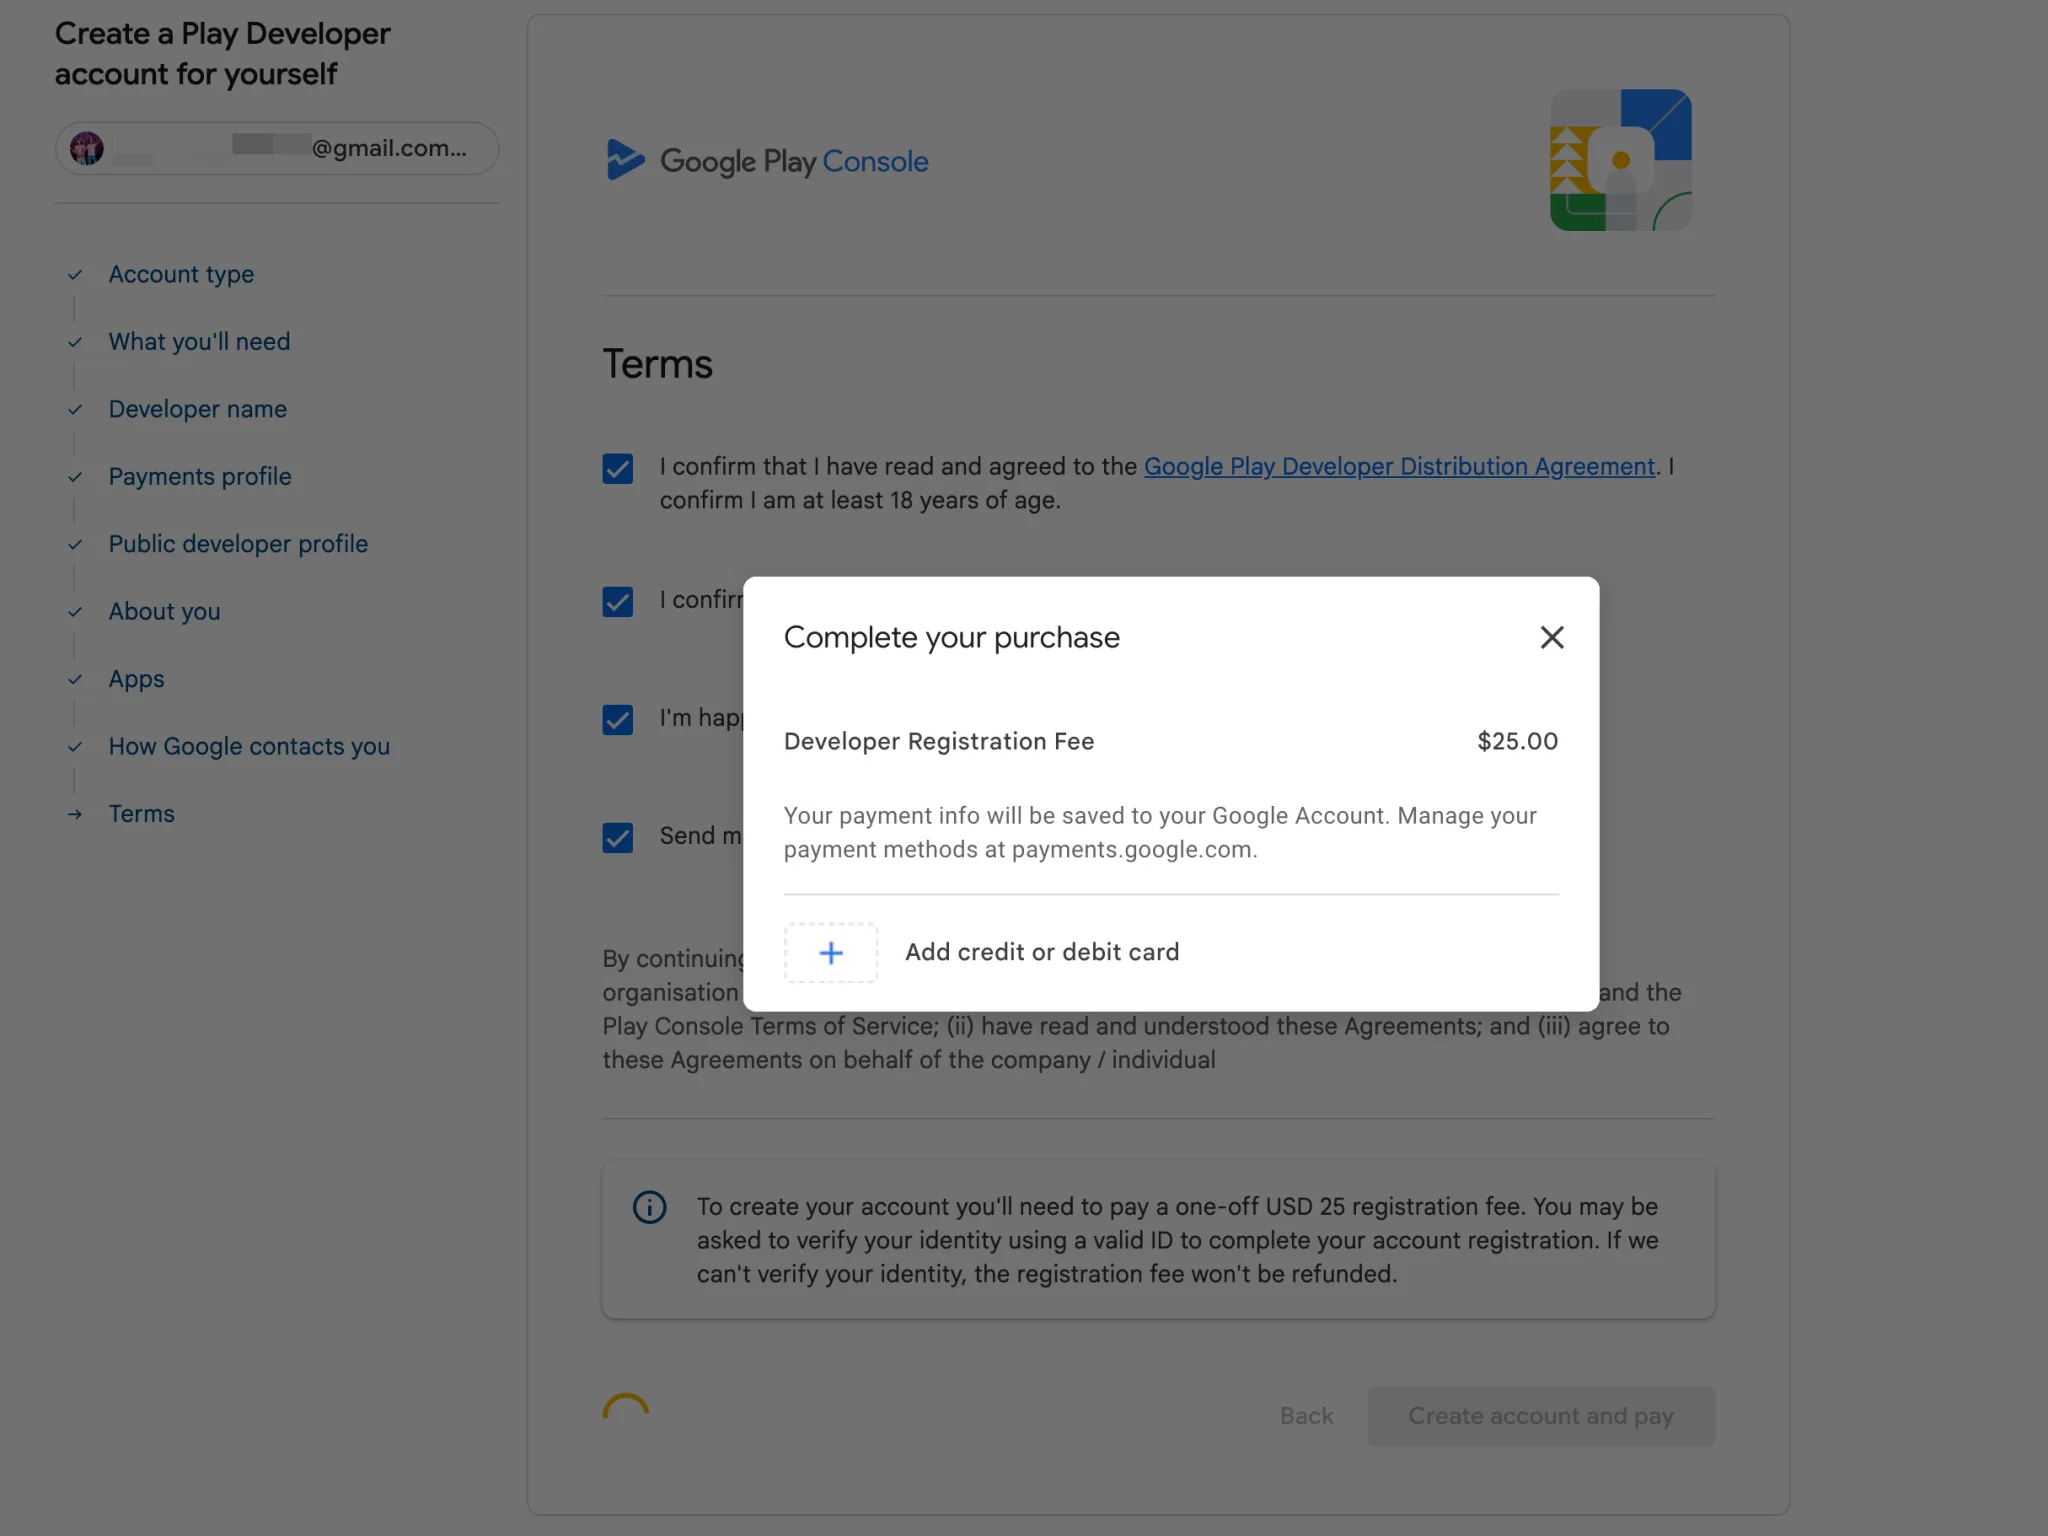
Task: Open the Google Play Developer Distribution Agreement
Action: point(1398,466)
